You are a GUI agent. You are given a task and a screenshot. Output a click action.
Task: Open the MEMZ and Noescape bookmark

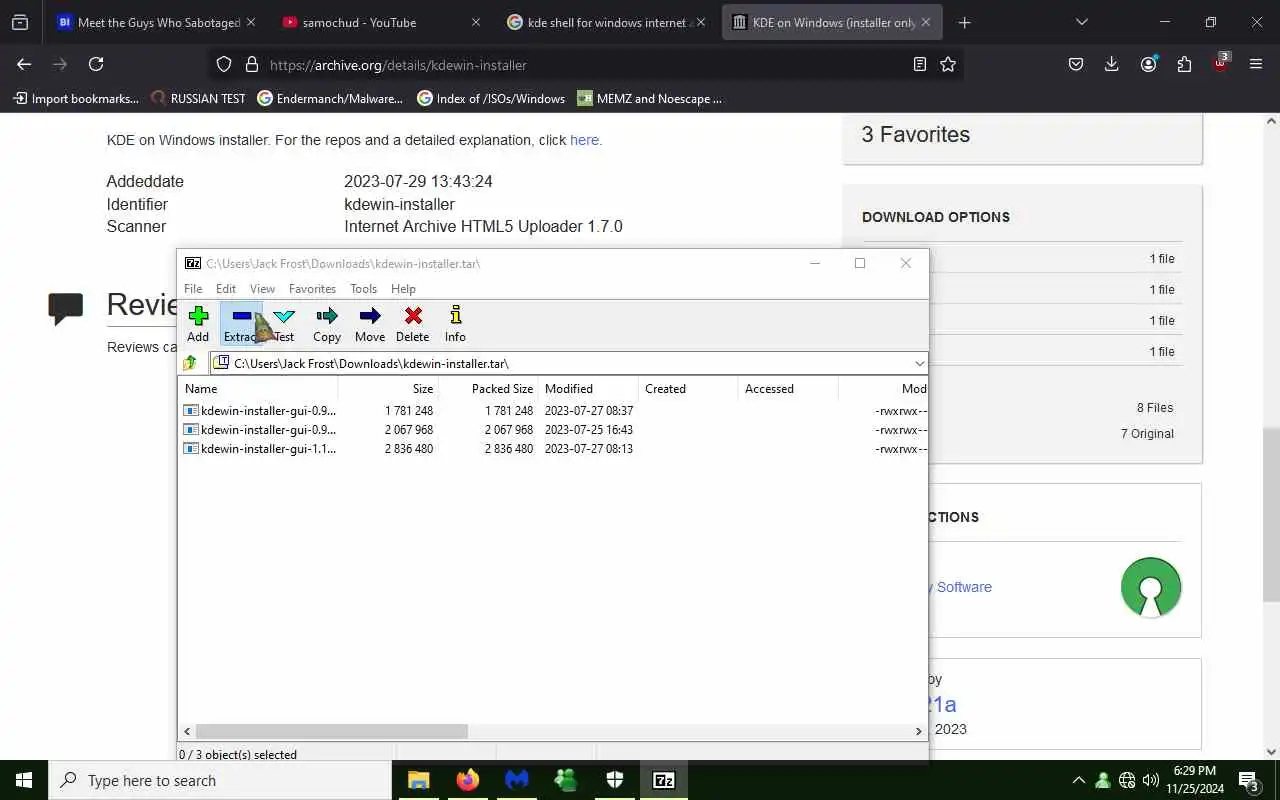pyautogui.click(x=649, y=98)
